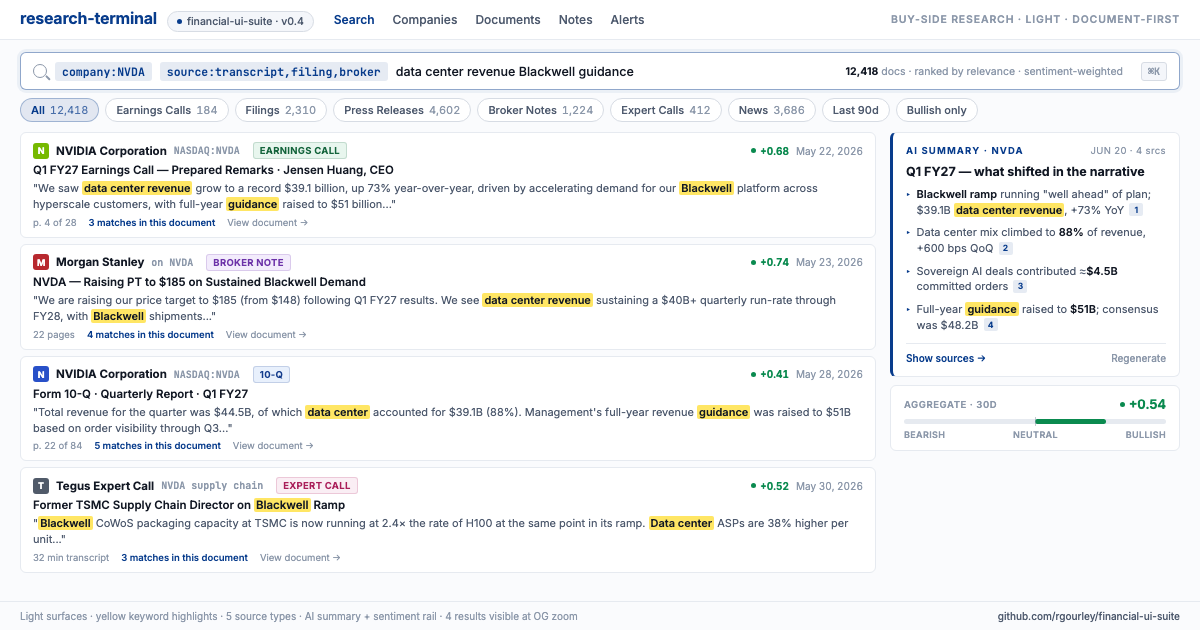Open source reference 1 in AI summary

(x=1136, y=210)
